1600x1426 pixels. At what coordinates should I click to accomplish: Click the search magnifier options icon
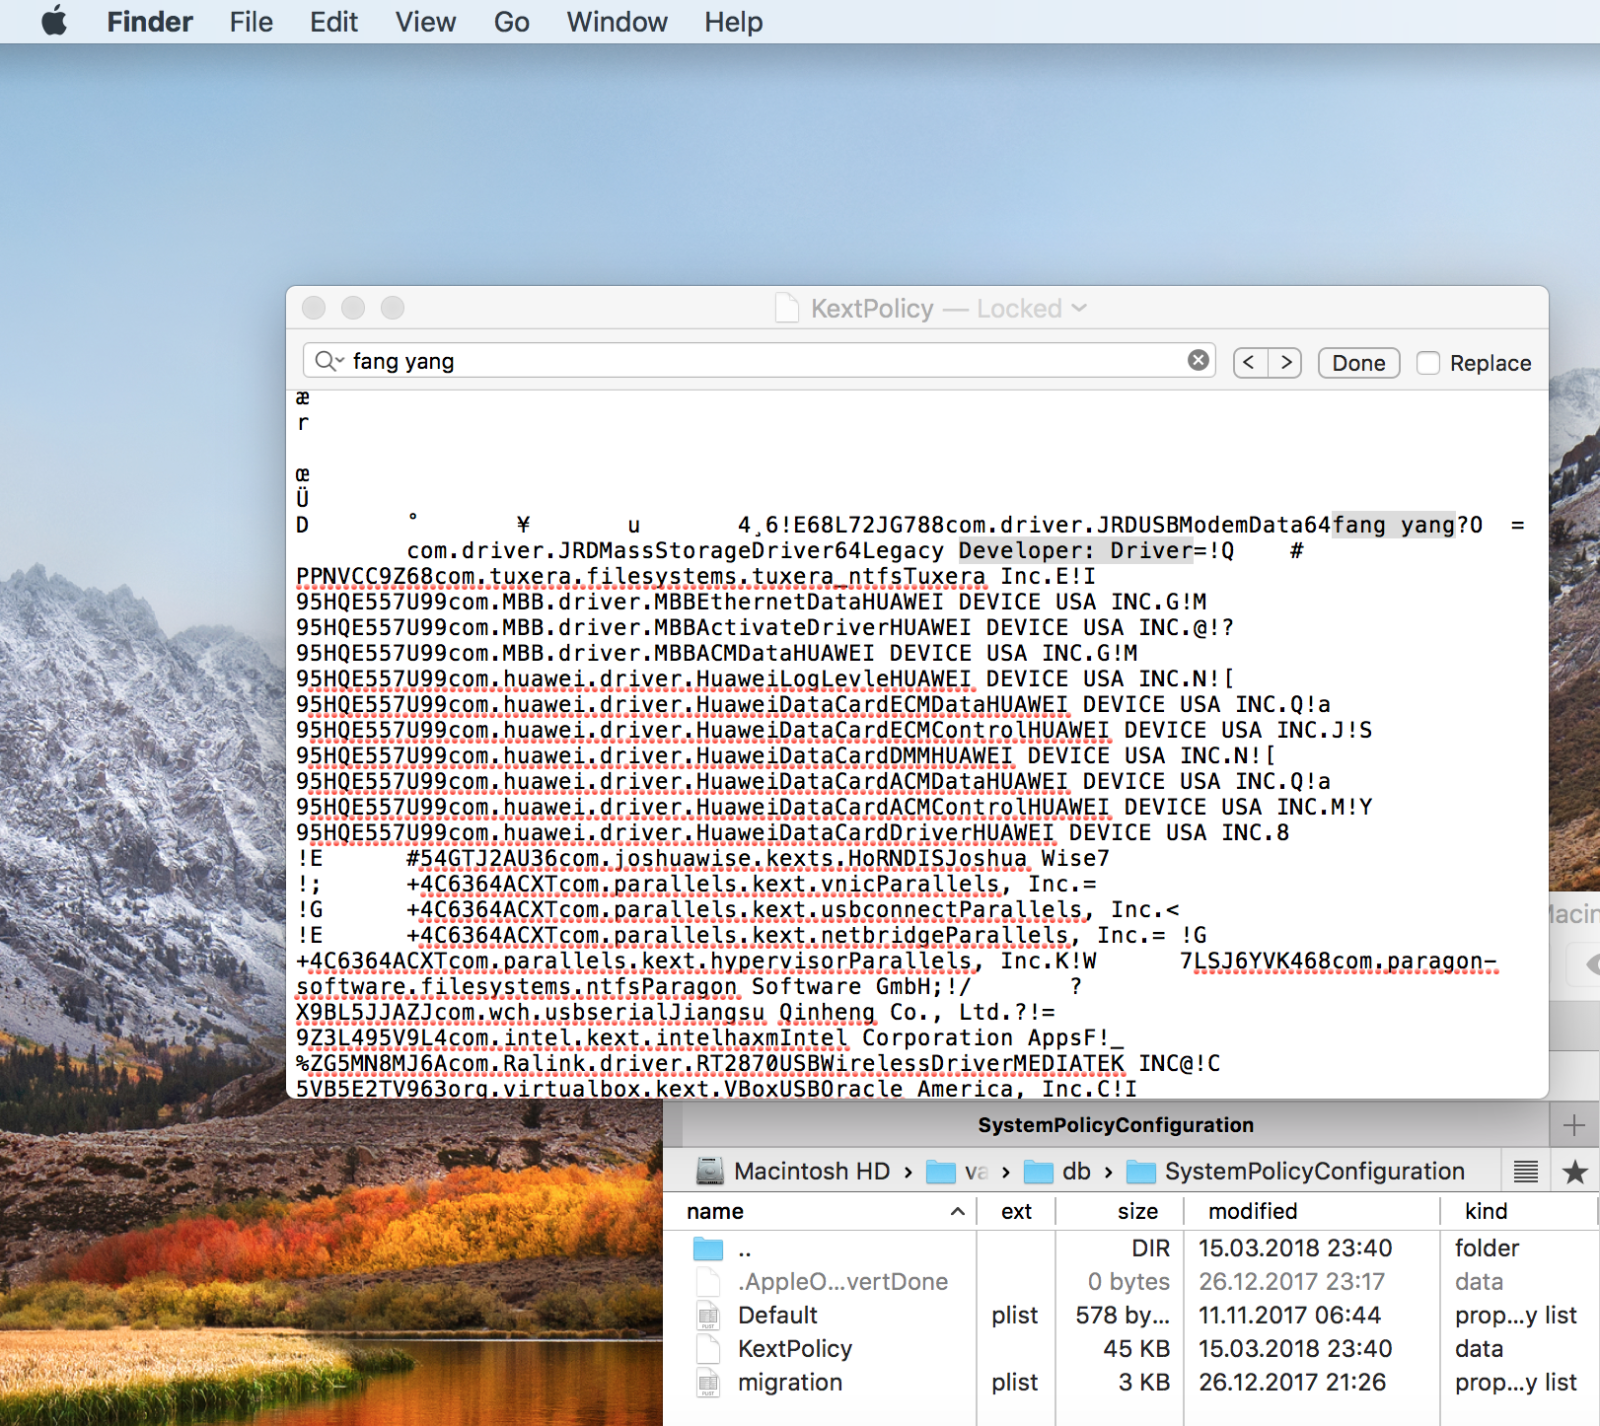tap(329, 361)
